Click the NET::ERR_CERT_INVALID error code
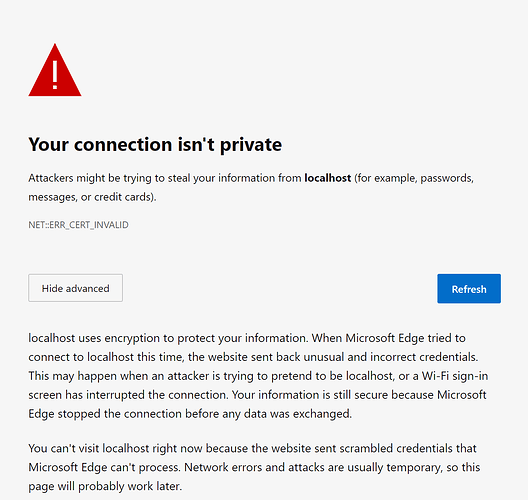Screen dimensions: 528x500 point(78,225)
